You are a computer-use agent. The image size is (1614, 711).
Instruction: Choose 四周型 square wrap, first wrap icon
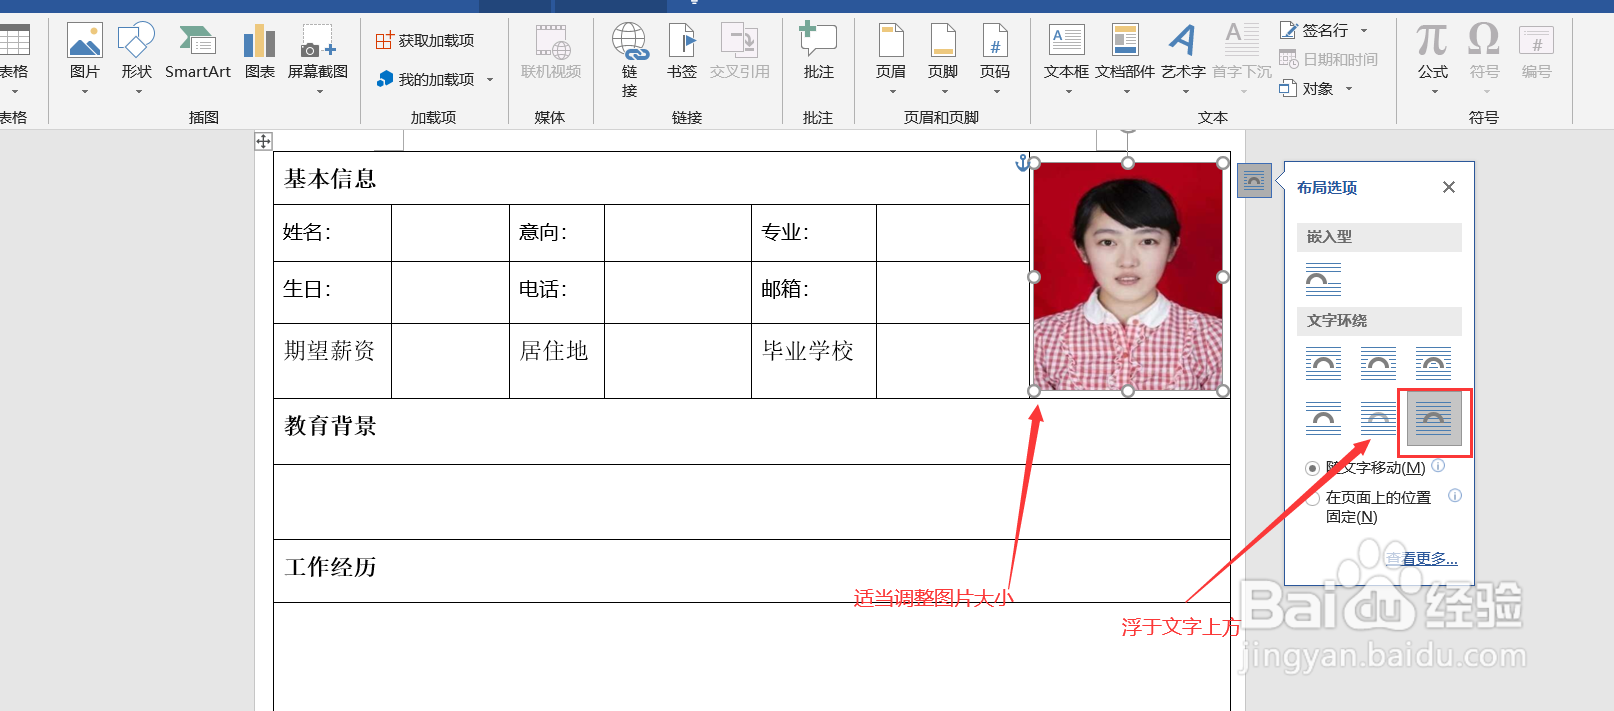(x=1323, y=363)
